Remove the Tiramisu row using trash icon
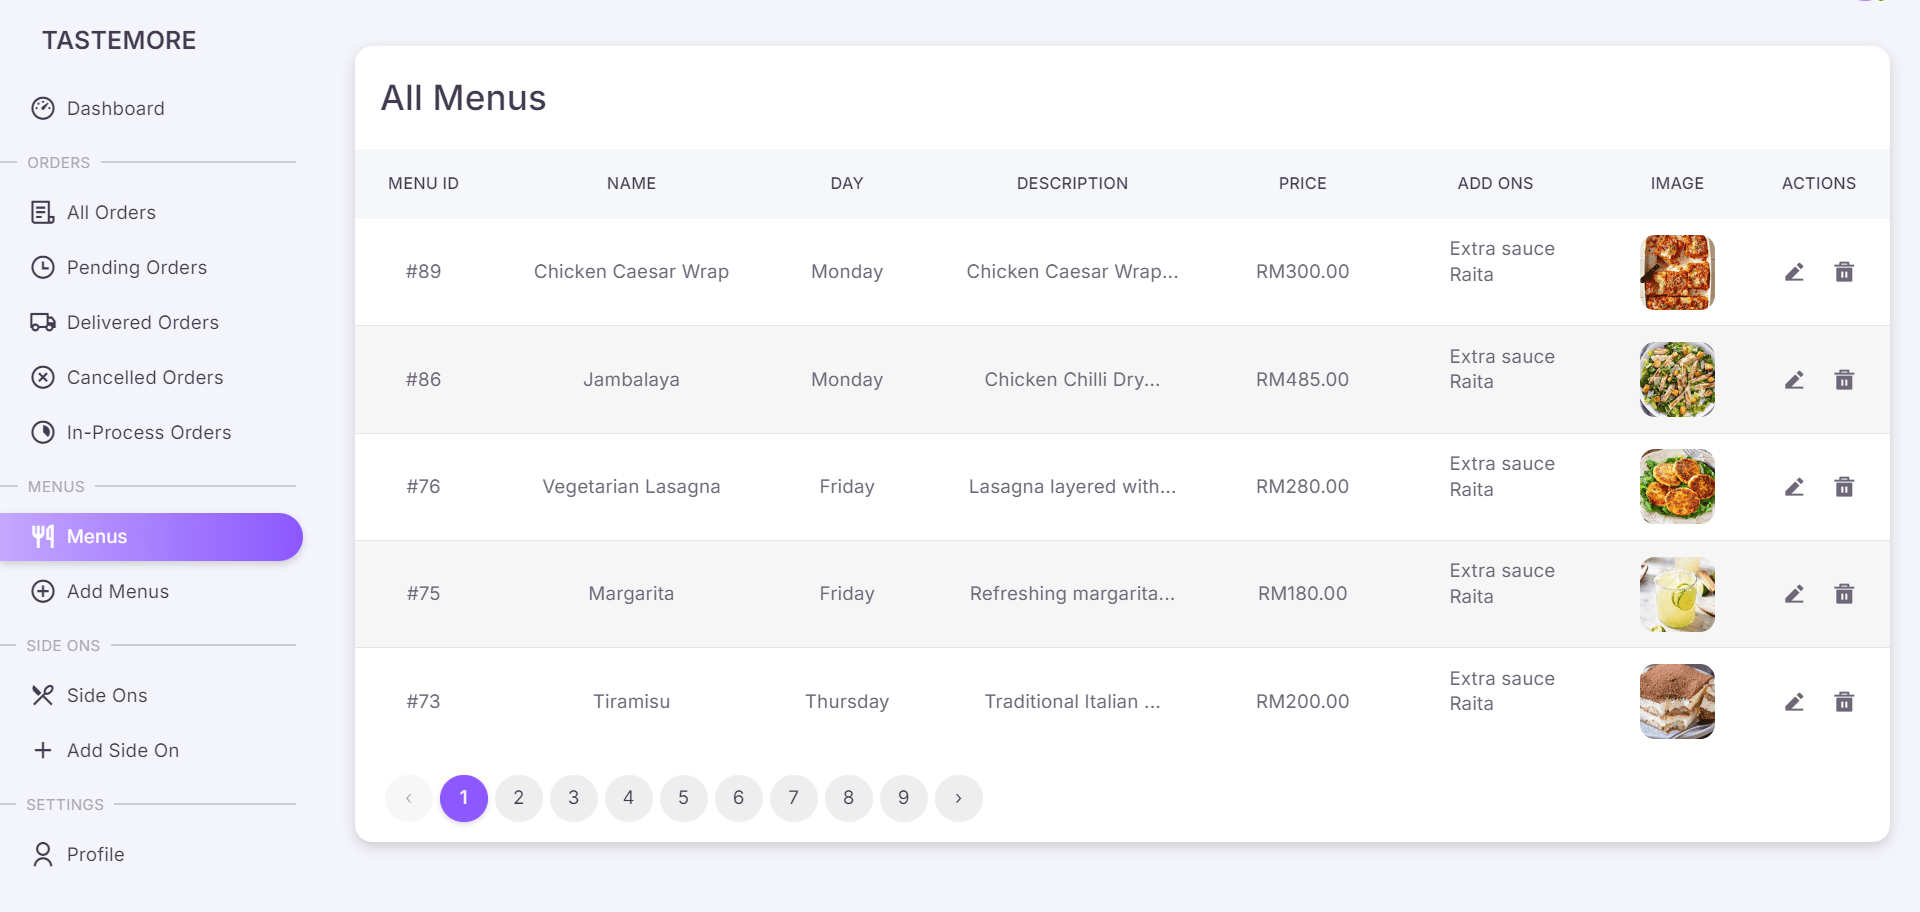 tap(1844, 702)
